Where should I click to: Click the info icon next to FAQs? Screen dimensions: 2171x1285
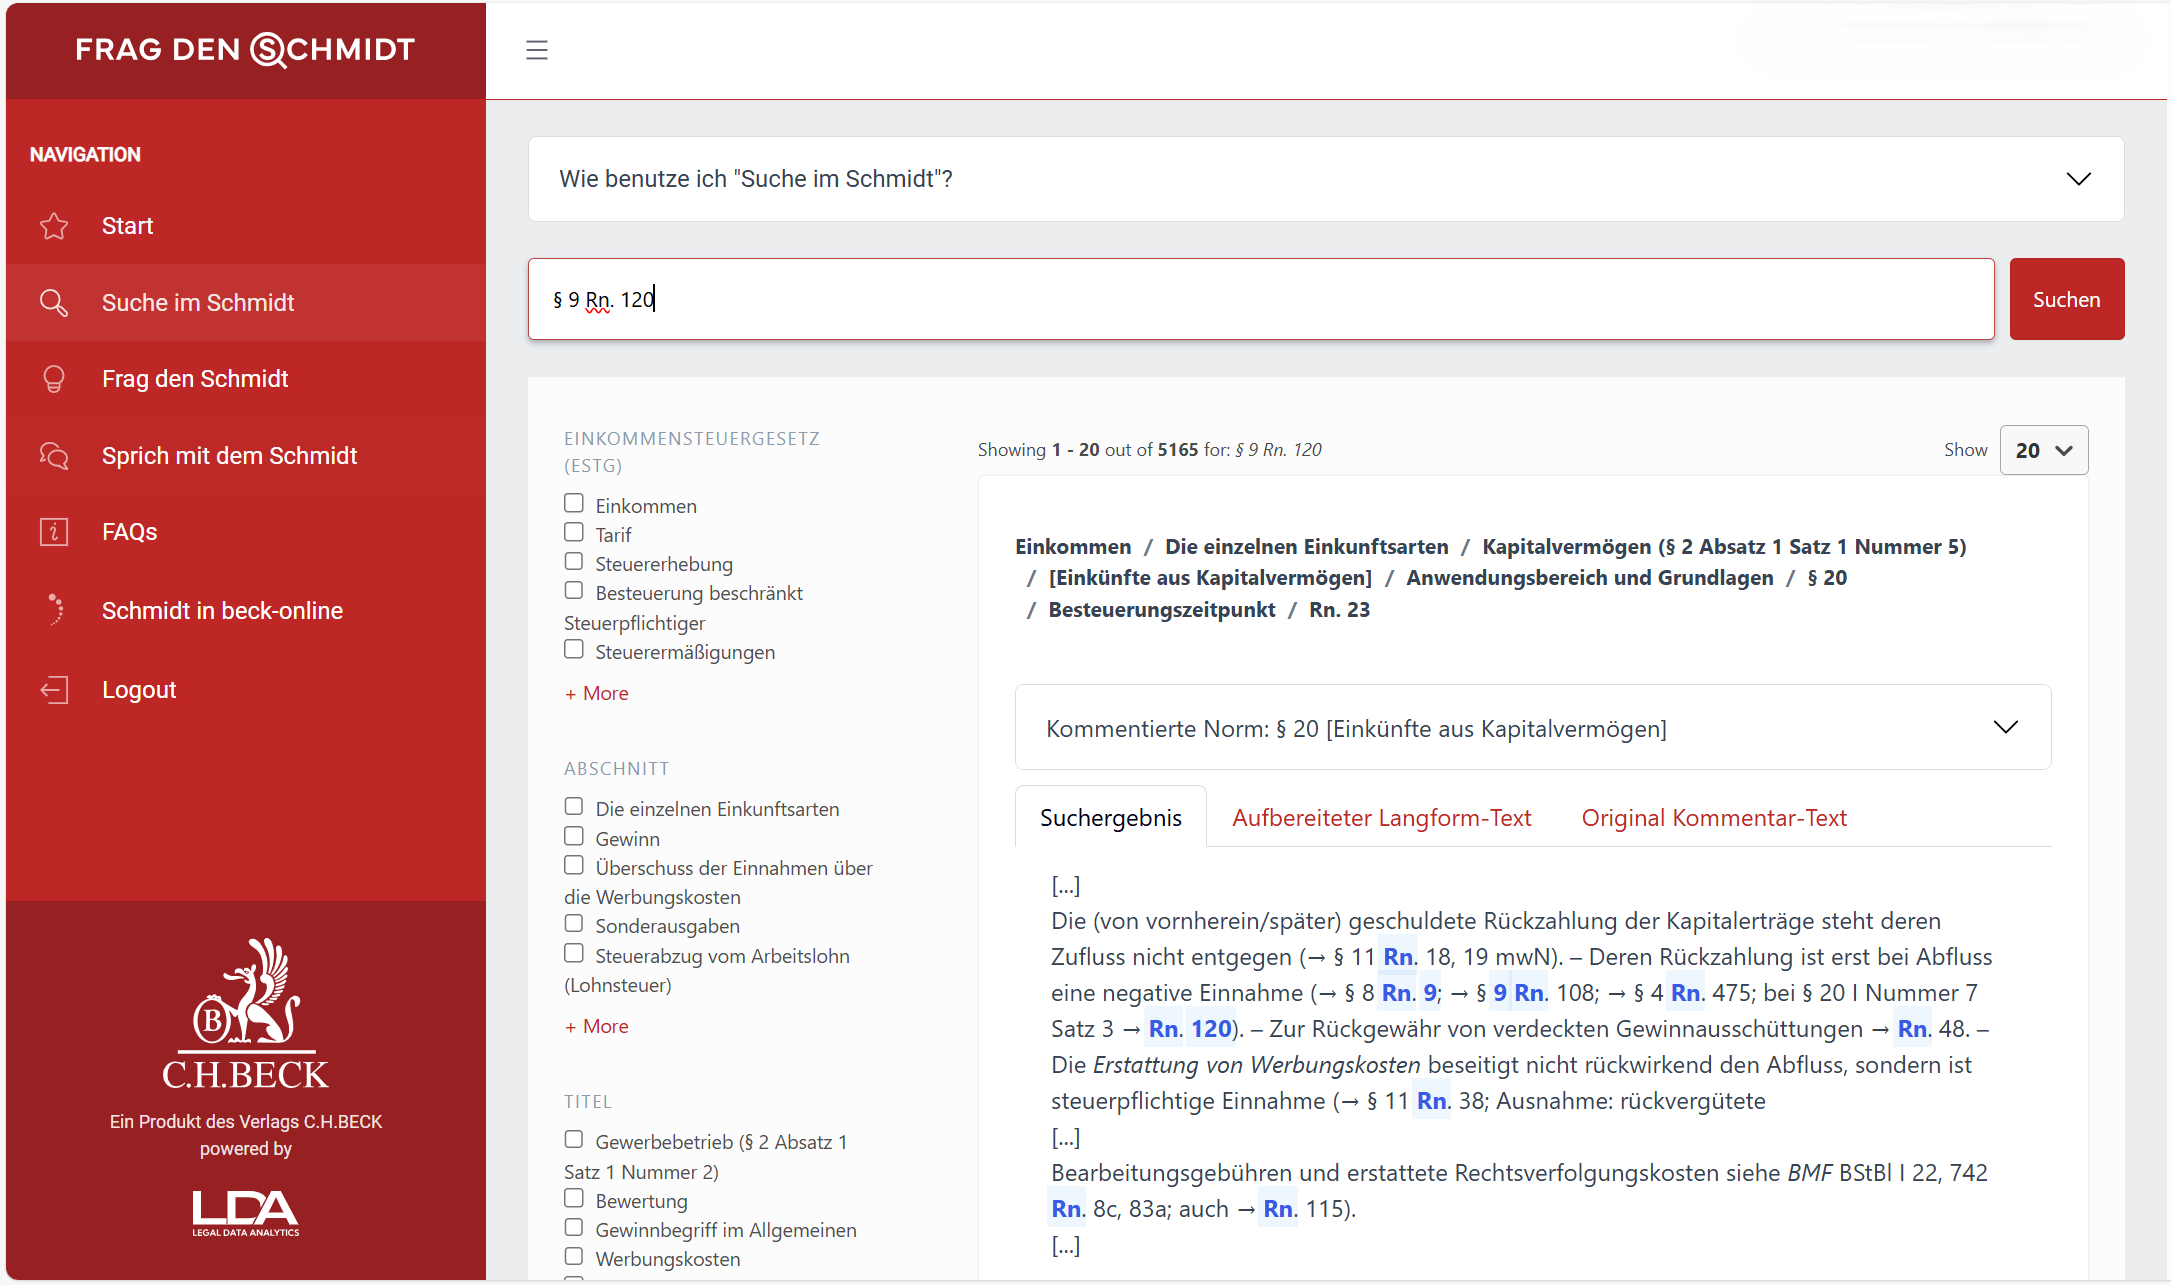tap(54, 532)
